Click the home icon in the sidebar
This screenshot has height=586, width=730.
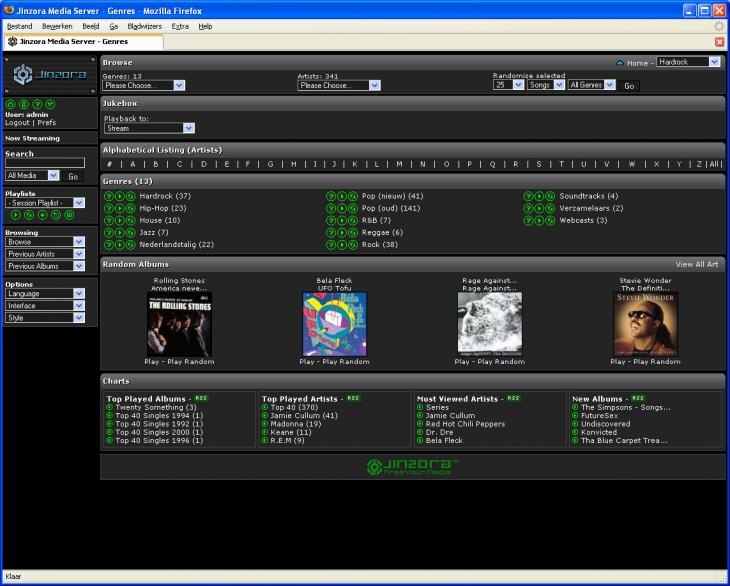click(x=11, y=104)
